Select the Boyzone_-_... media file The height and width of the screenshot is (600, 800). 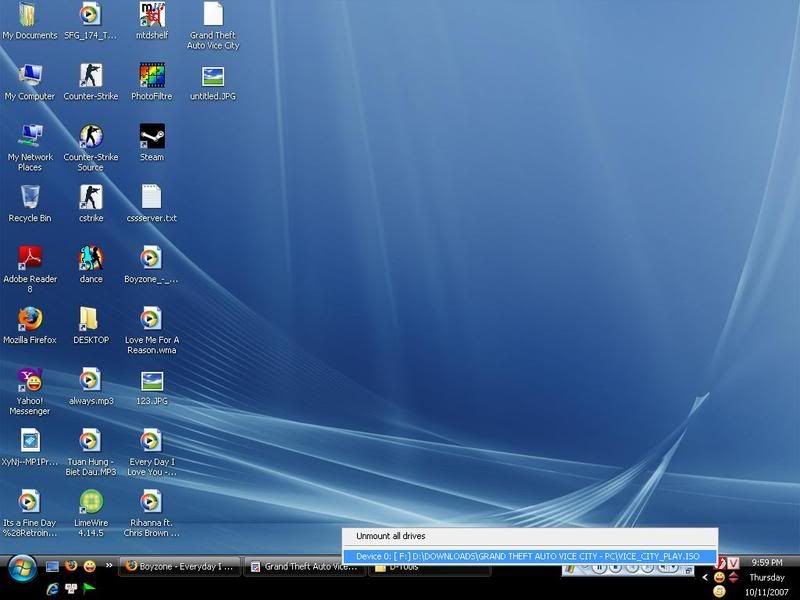[152, 264]
